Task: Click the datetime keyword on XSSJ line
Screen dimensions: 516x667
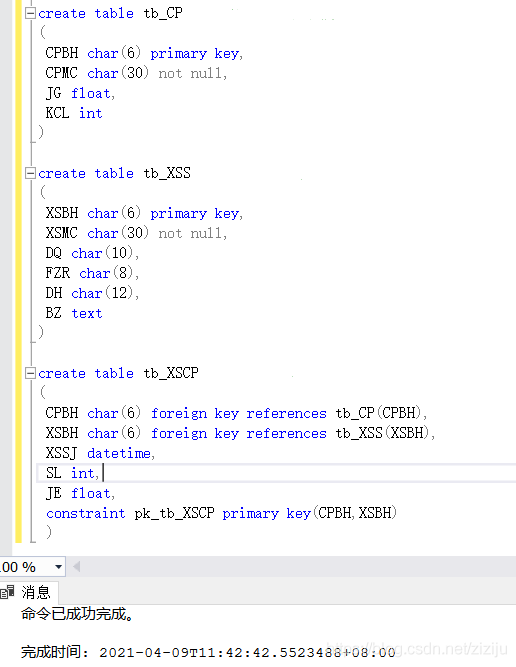Action: pos(119,453)
